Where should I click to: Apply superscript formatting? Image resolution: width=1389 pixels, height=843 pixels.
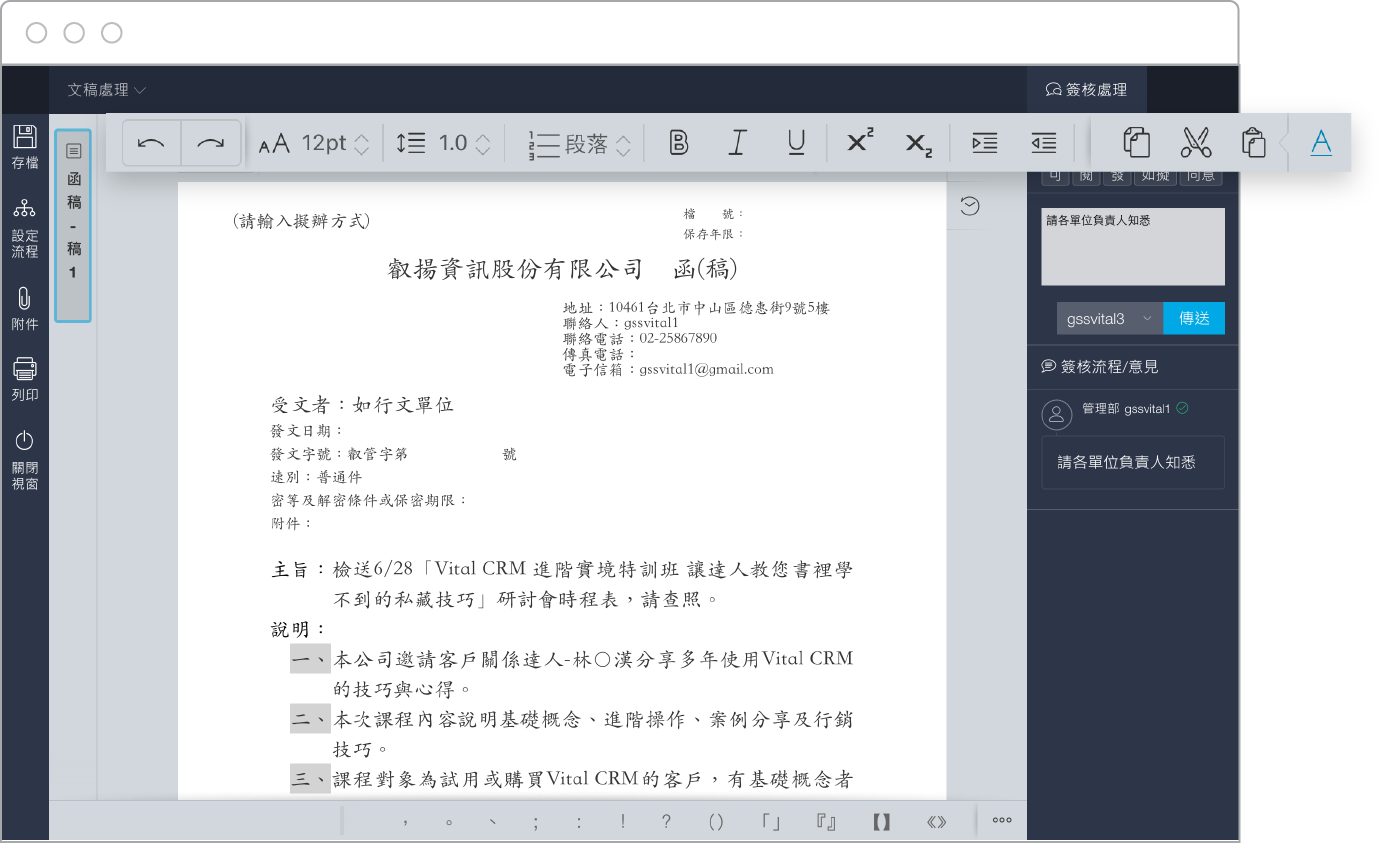coord(860,142)
